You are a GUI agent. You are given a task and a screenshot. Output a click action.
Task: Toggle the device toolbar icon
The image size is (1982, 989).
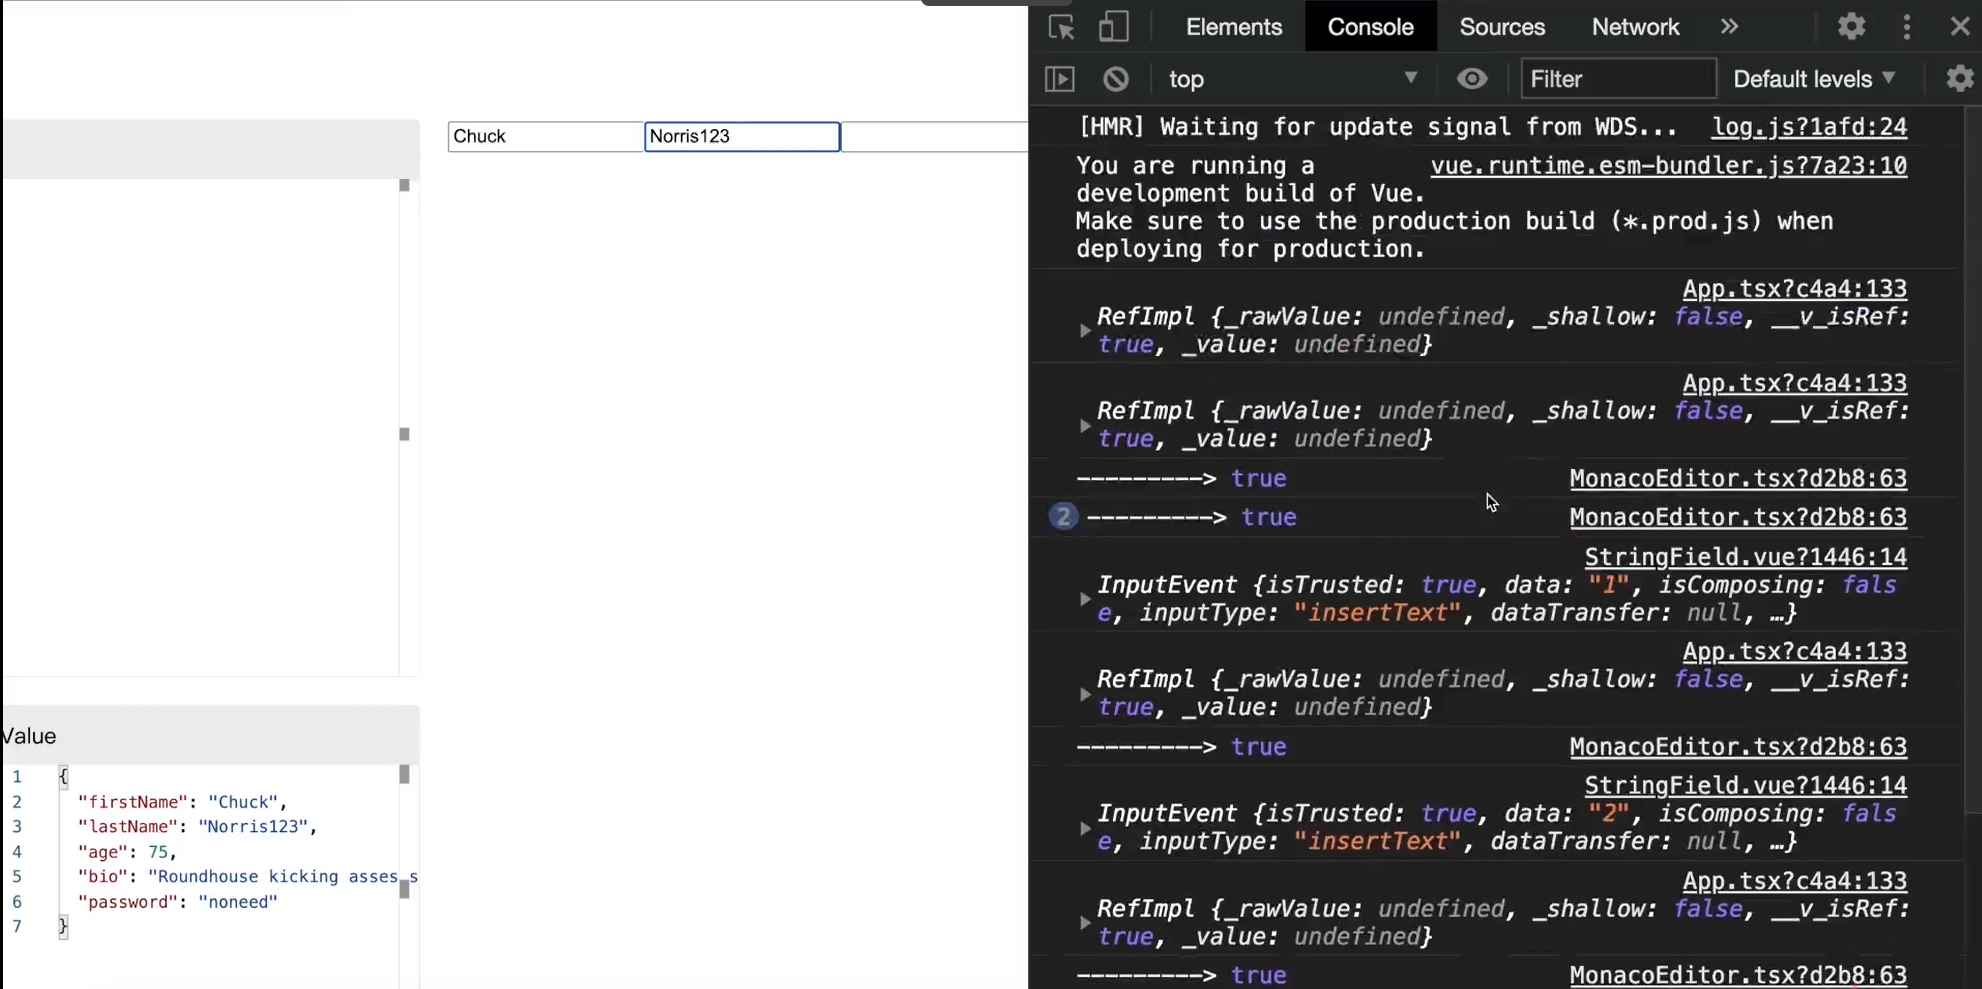1113,27
